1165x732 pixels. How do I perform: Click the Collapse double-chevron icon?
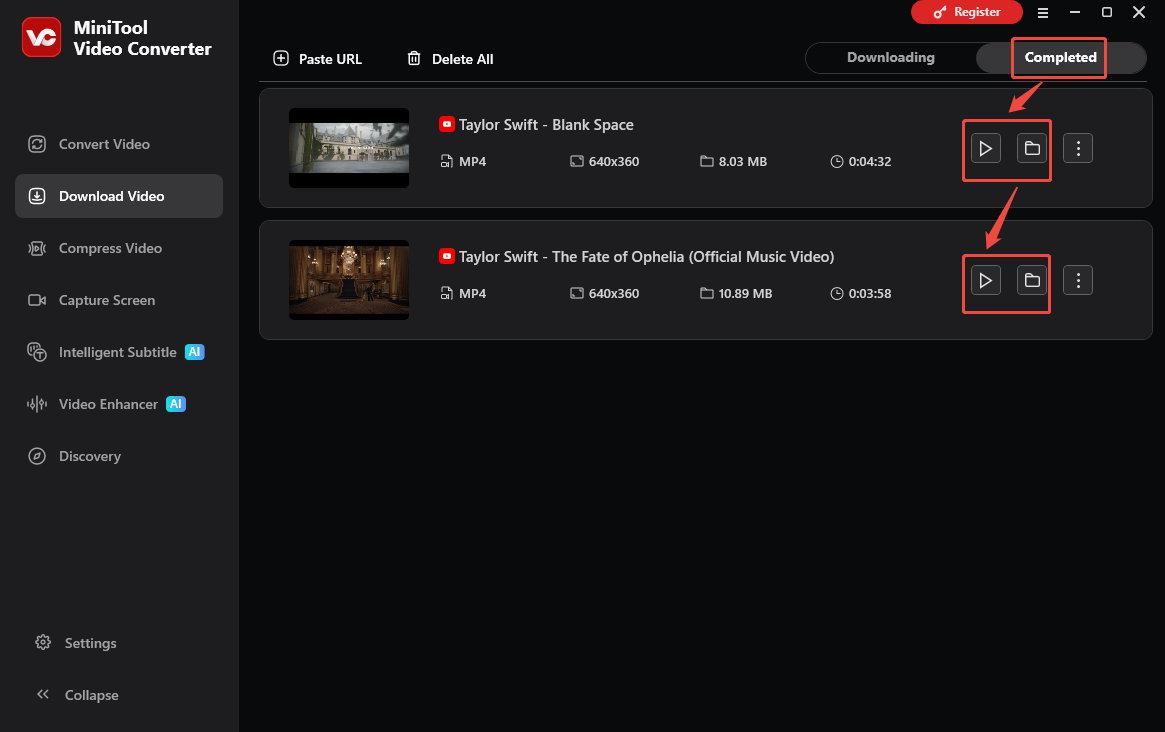pos(43,694)
